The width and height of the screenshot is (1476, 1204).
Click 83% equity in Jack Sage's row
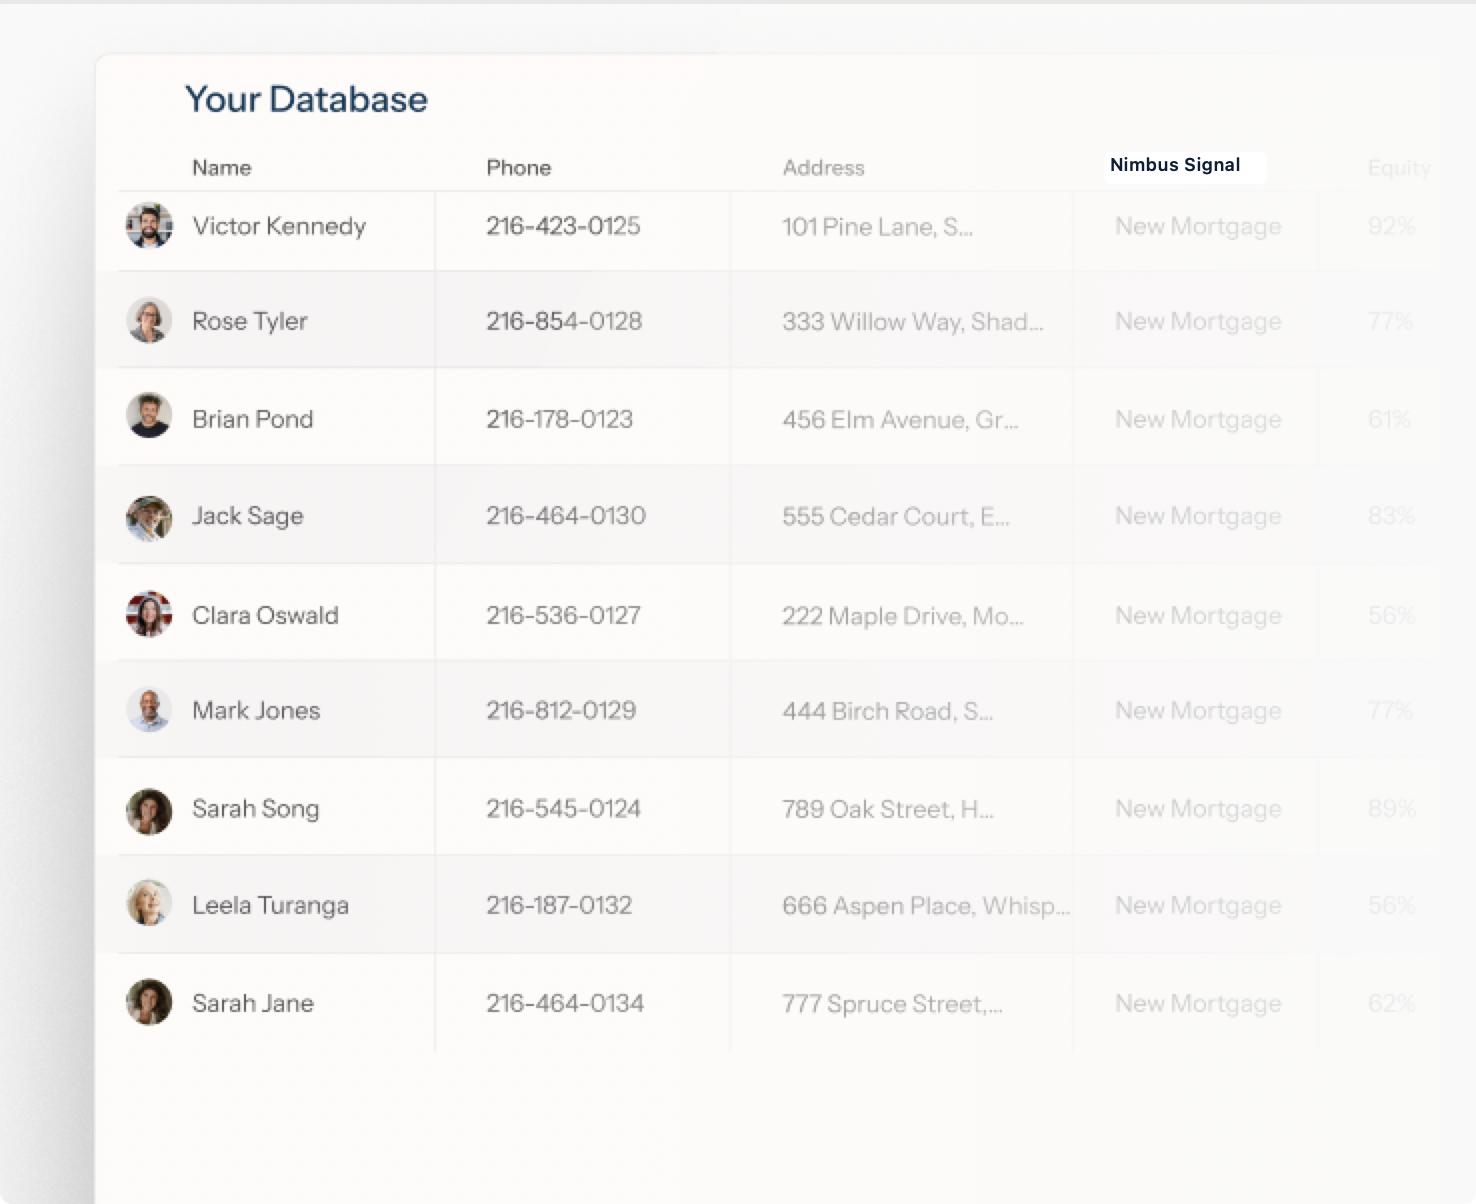pyautogui.click(x=1391, y=517)
